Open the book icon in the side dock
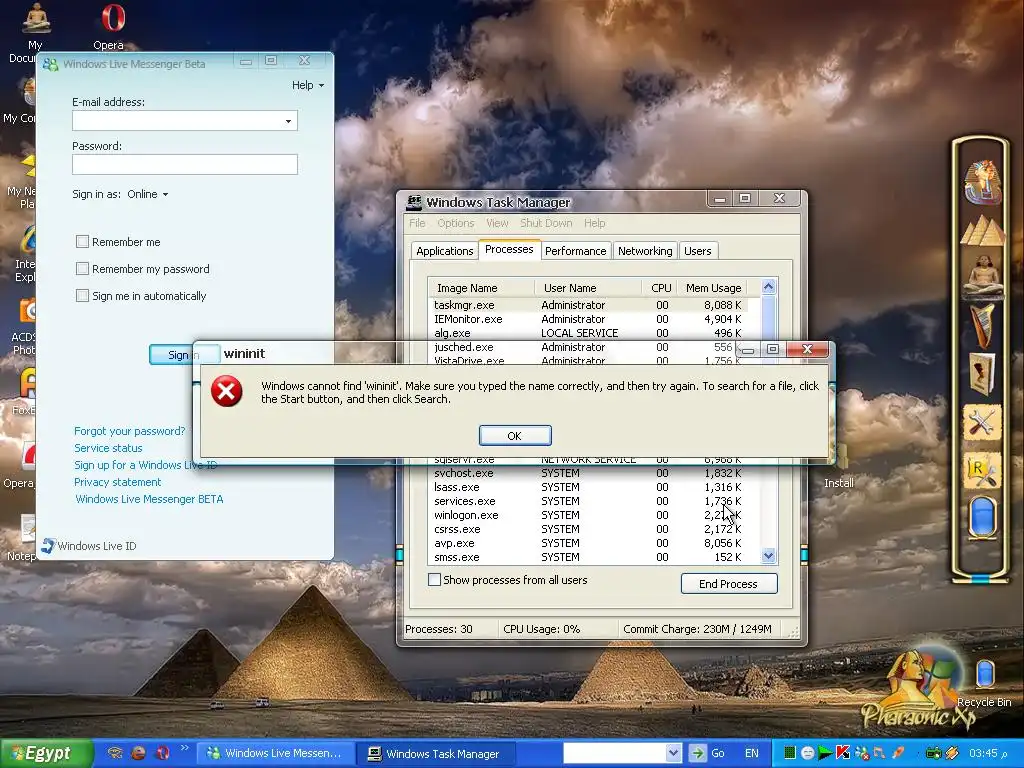Image resolution: width=1024 pixels, height=768 pixels. (x=982, y=374)
